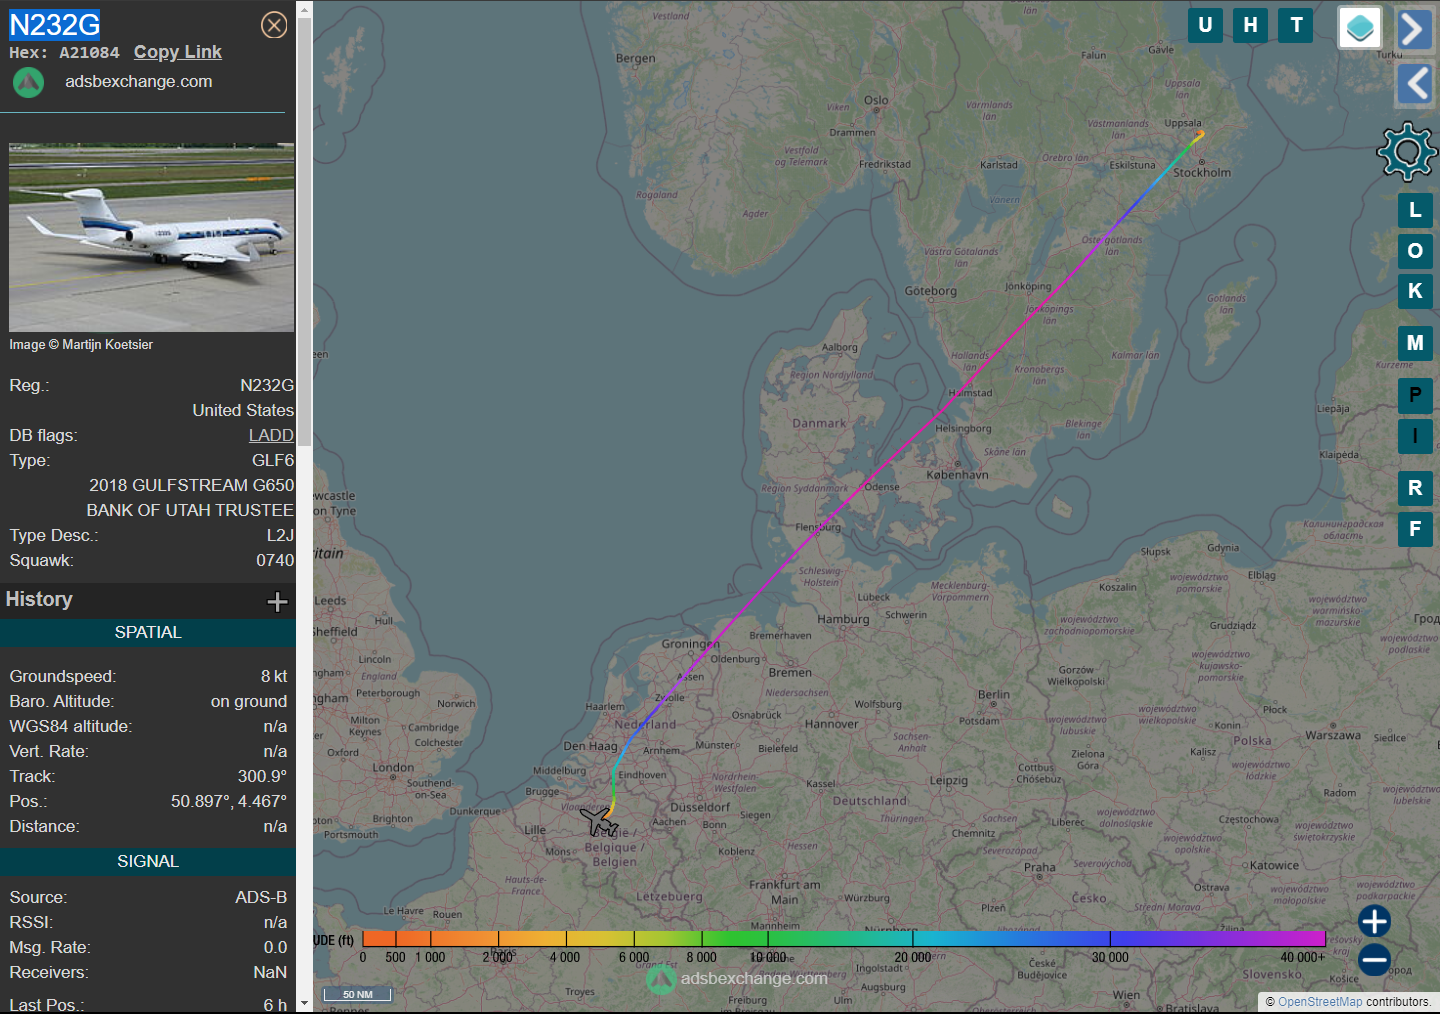Click the position value 50.897°, 4.467°
Screen dimensions: 1440x1014
click(x=229, y=801)
